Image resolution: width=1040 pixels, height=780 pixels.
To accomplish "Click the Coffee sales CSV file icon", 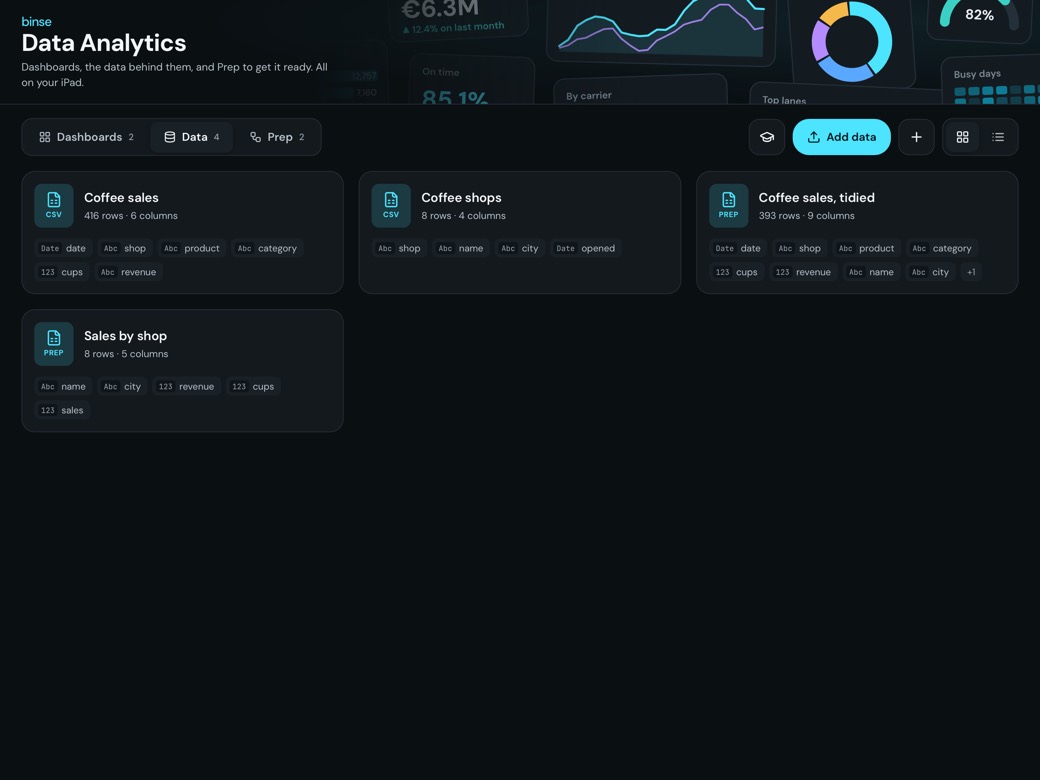I will pyautogui.click(x=54, y=206).
